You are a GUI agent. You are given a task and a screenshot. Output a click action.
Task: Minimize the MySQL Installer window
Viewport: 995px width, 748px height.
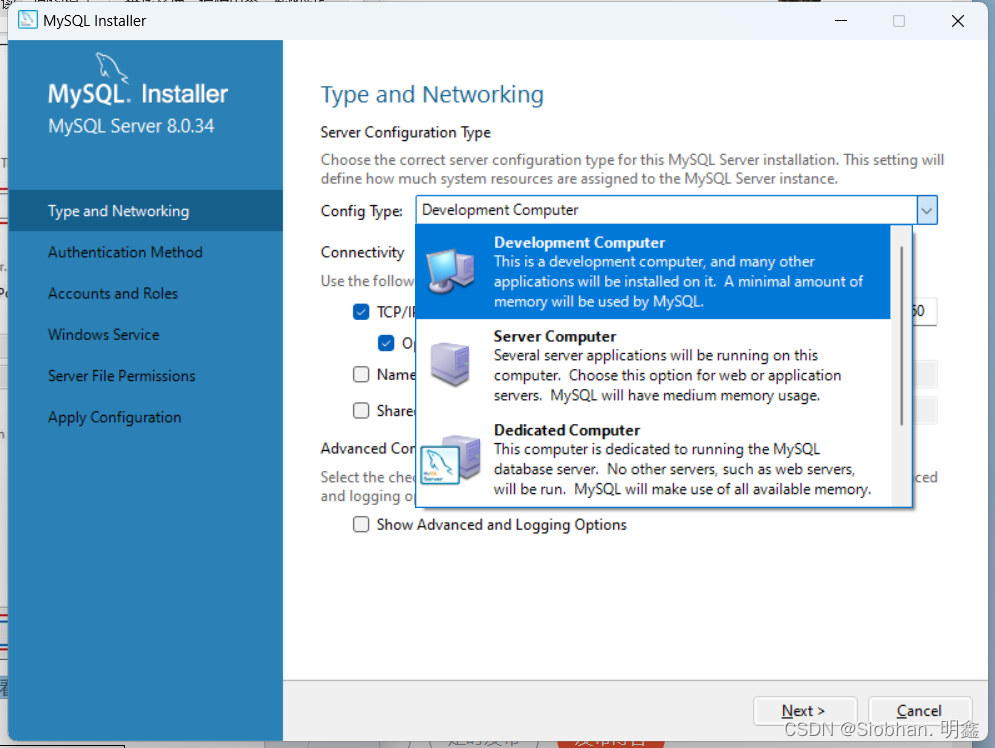coord(841,21)
